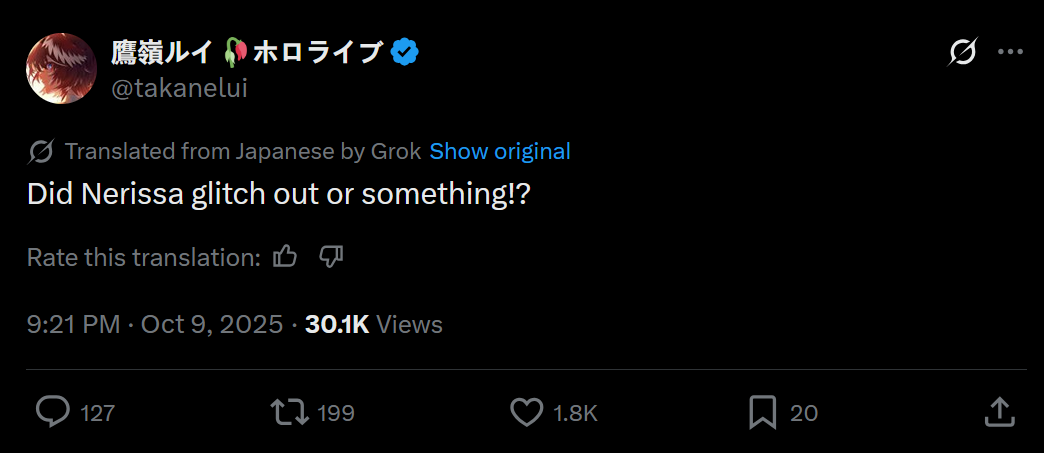1044x453 pixels.
Task: Open the Grok icon in the tweet header
Action: click(962, 52)
